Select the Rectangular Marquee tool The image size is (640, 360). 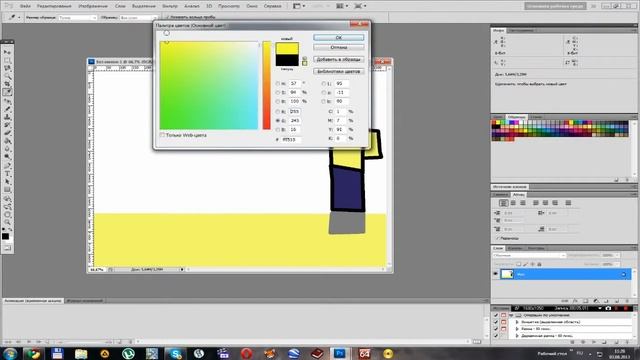point(7,60)
